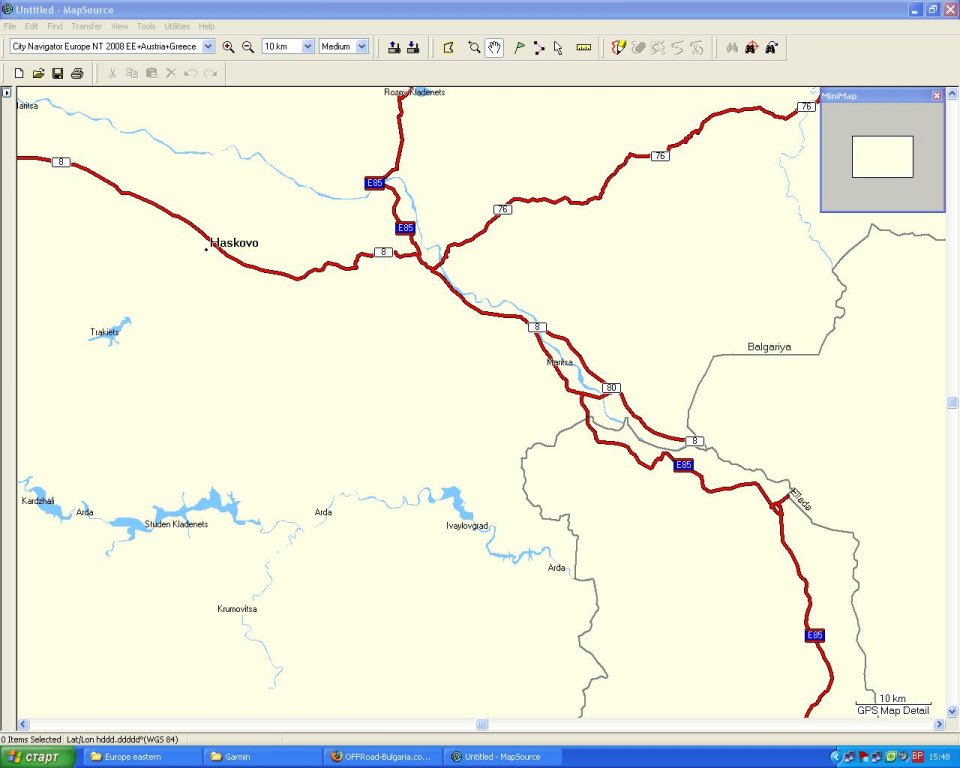Image resolution: width=960 pixels, height=768 pixels.
Task: Select the Track Erase tool
Action: tap(639, 47)
